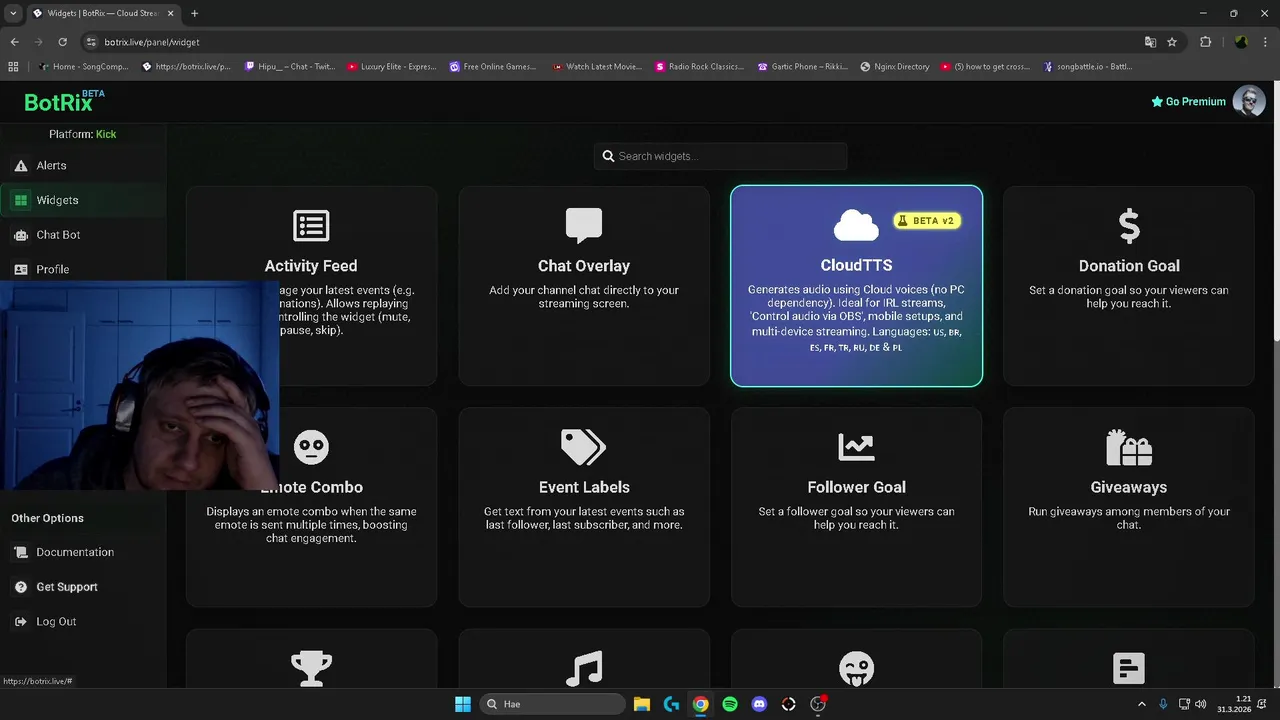This screenshot has height=720, width=1280.
Task: Click the Giveaways gift boxes icon
Action: point(1129,447)
